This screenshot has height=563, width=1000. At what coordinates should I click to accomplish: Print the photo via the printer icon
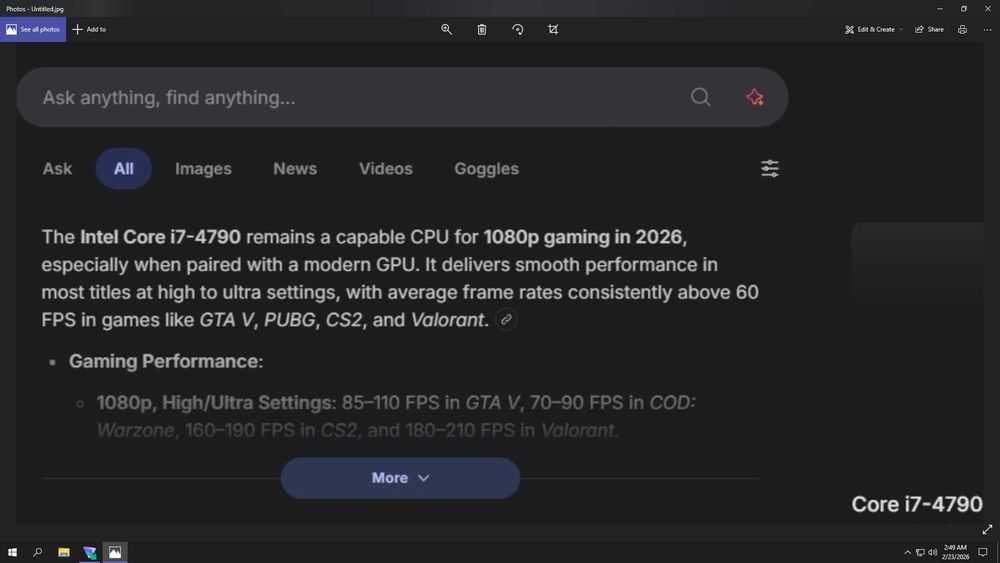coord(962,30)
